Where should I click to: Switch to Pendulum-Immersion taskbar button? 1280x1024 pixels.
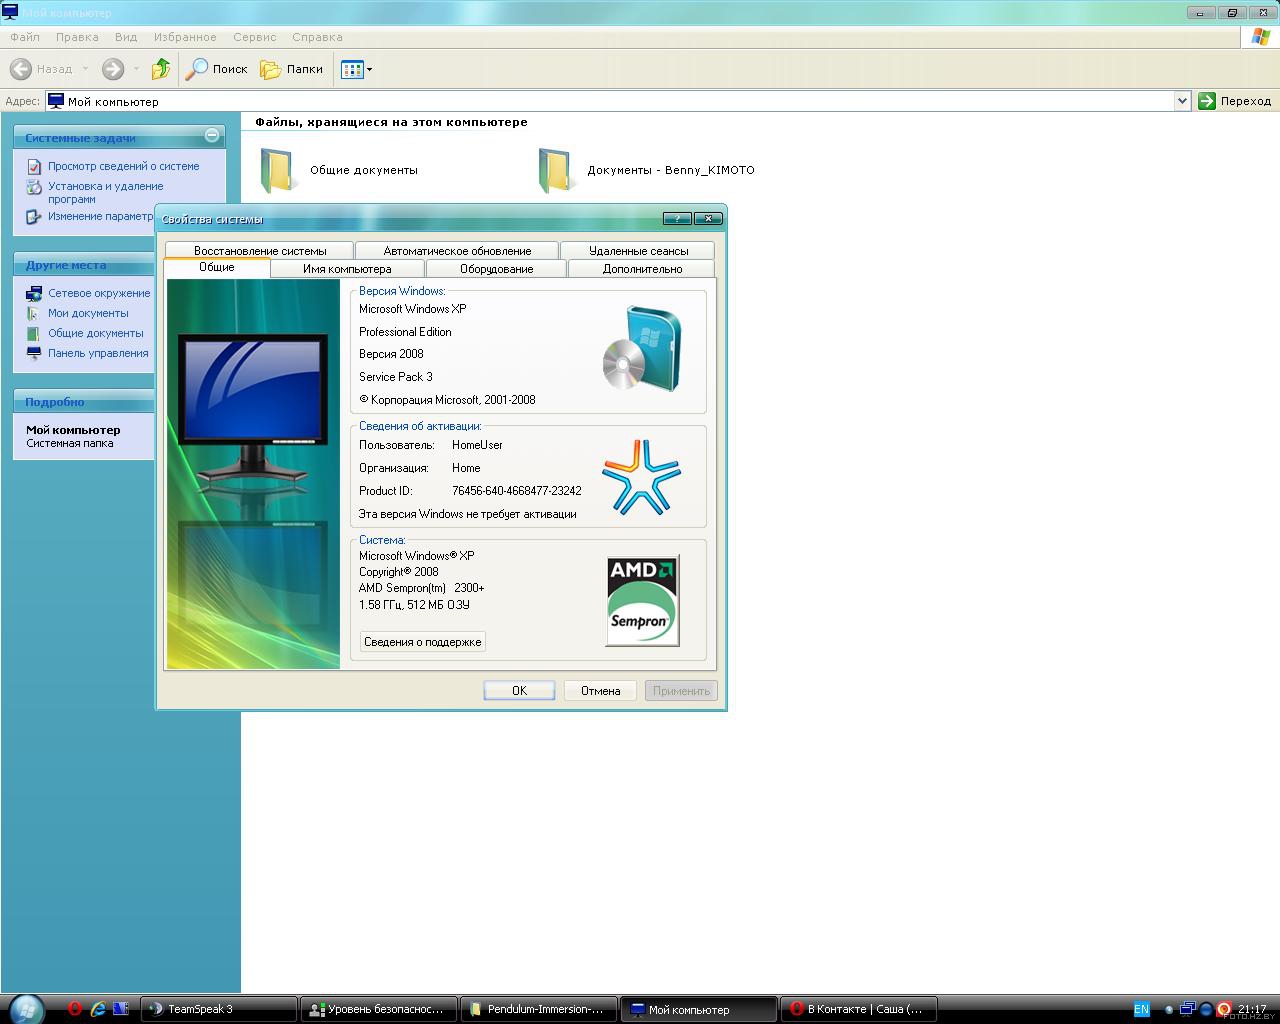tap(539, 1009)
